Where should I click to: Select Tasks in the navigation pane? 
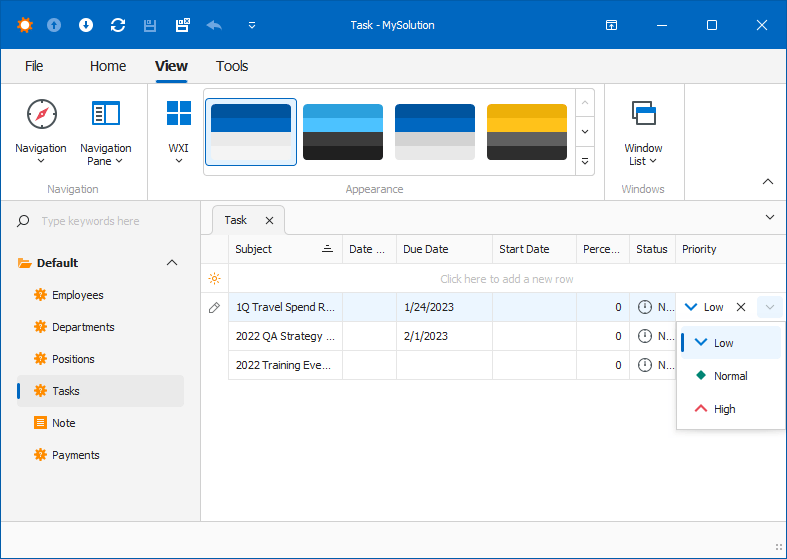[100, 391]
